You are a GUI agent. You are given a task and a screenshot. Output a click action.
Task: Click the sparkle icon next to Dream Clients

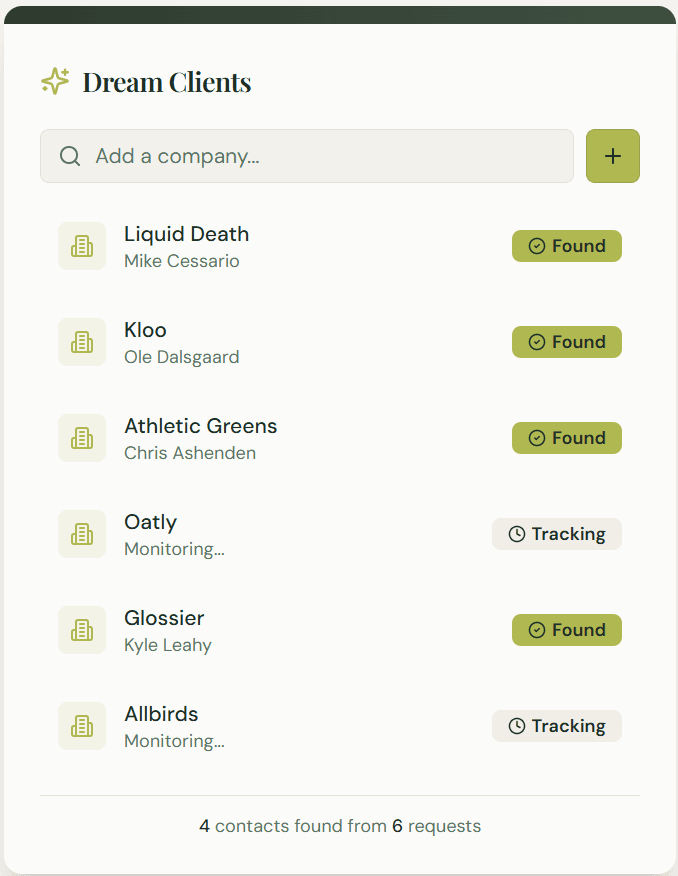(x=55, y=82)
